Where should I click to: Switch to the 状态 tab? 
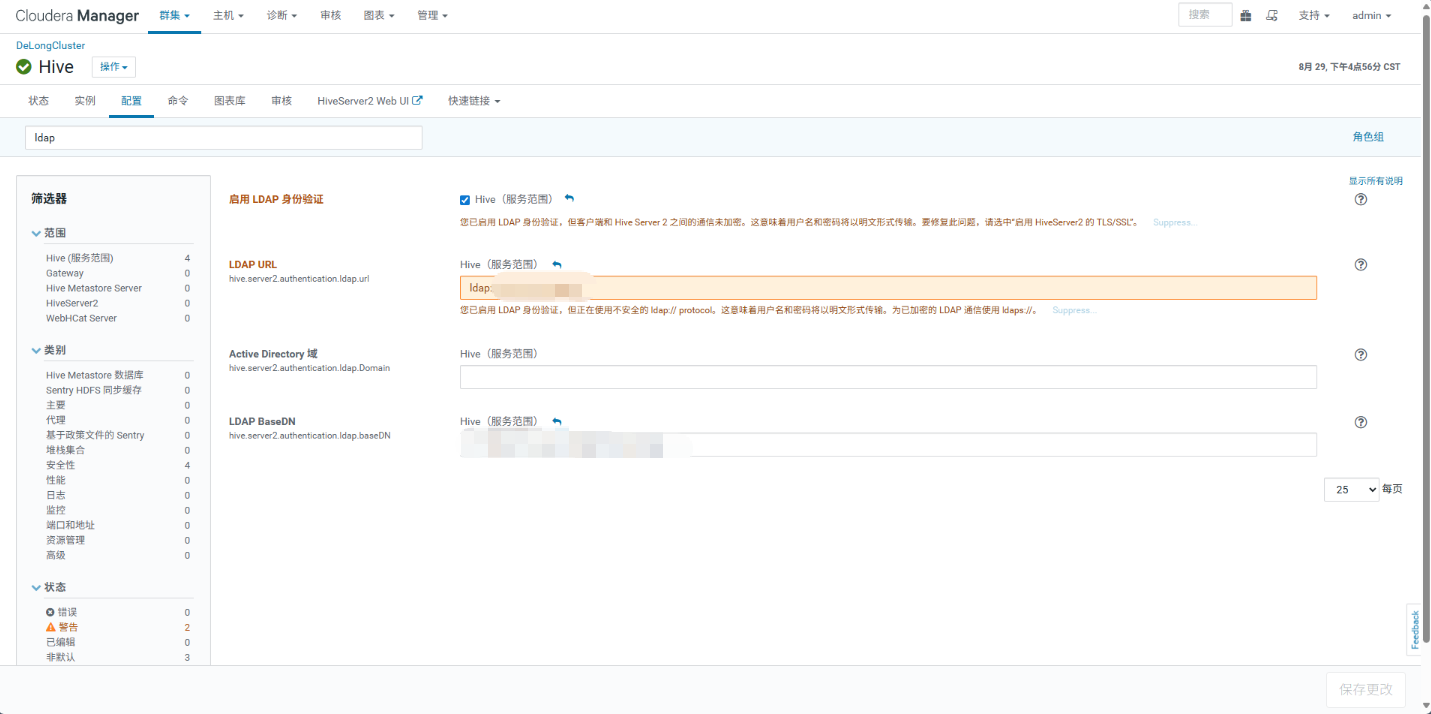click(38, 101)
